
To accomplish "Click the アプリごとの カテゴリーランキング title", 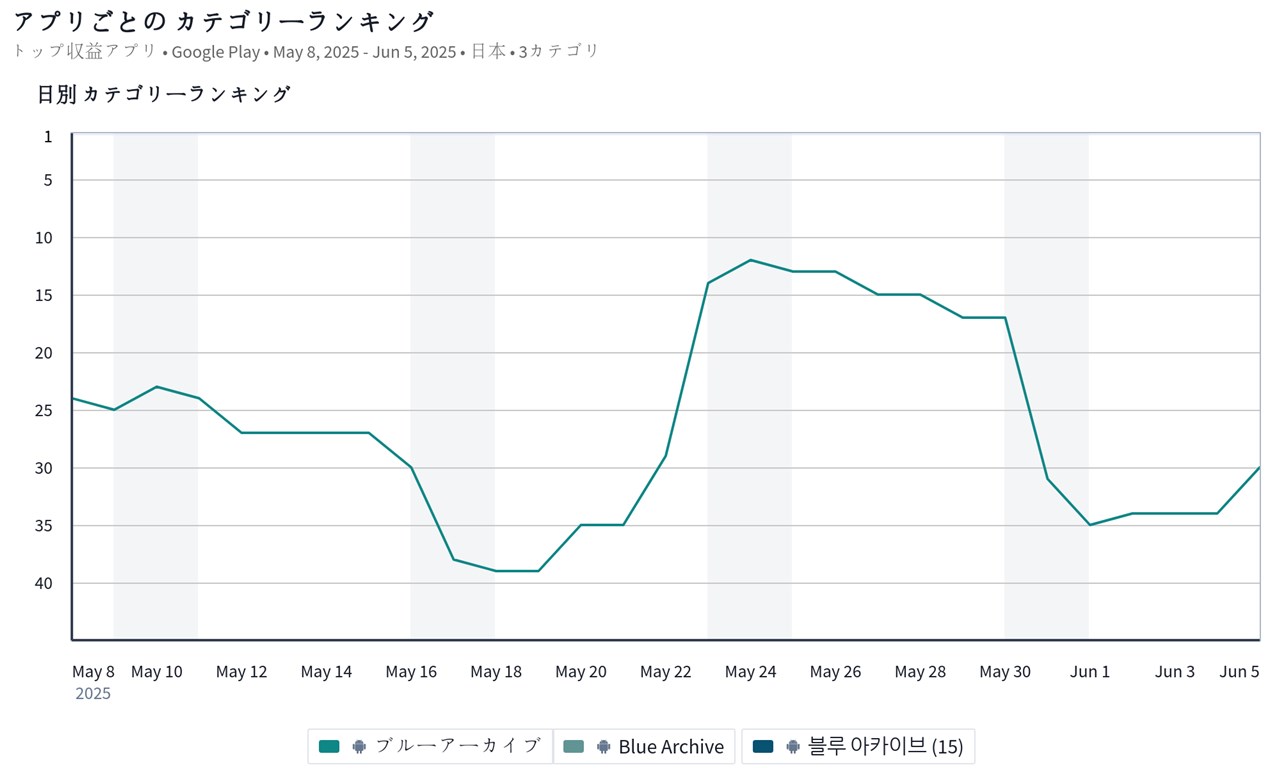I will tap(224, 21).
